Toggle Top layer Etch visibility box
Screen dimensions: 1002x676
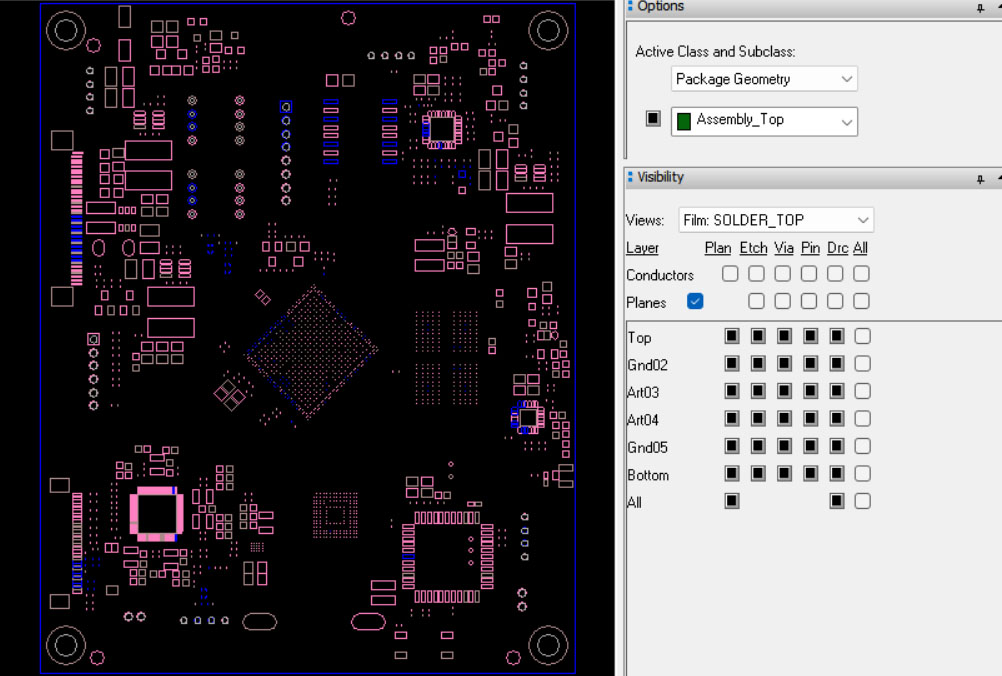(757, 337)
